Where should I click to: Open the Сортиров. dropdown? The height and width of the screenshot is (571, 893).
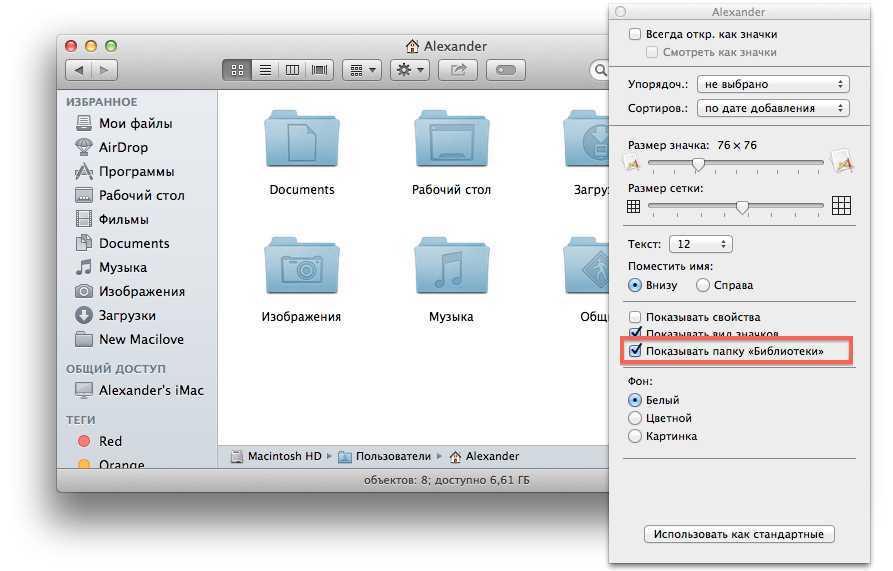click(773, 108)
